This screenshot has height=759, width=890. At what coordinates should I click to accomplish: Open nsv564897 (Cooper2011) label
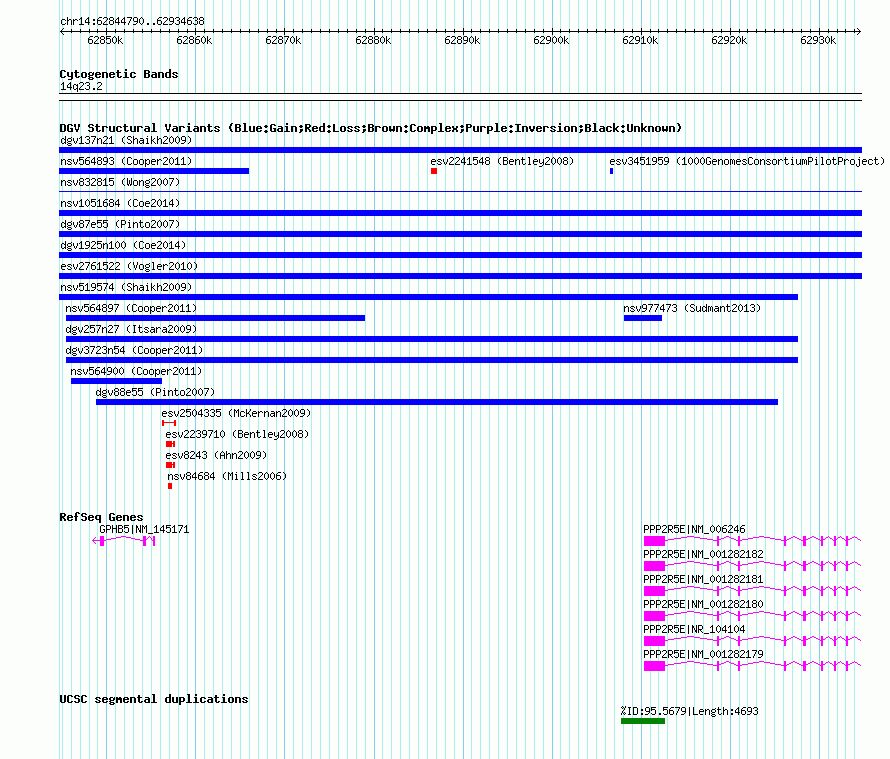pyautogui.click(x=131, y=308)
